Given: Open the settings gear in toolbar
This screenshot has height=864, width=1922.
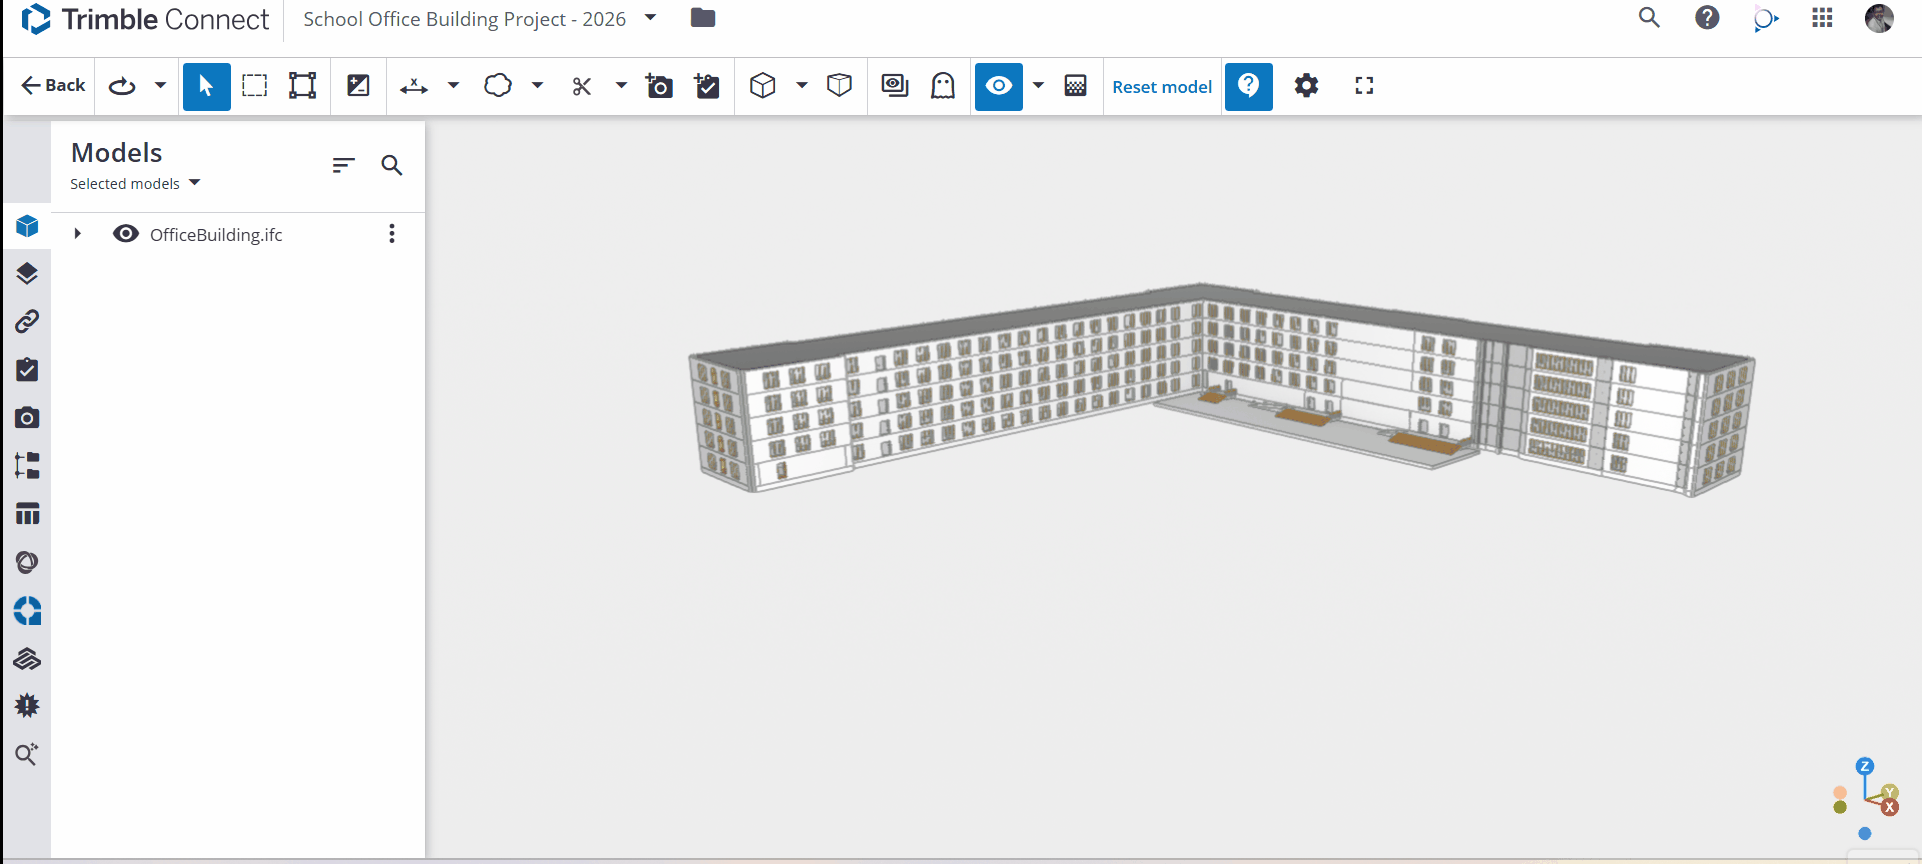Looking at the screenshot, I should (x=1306, y=86).
